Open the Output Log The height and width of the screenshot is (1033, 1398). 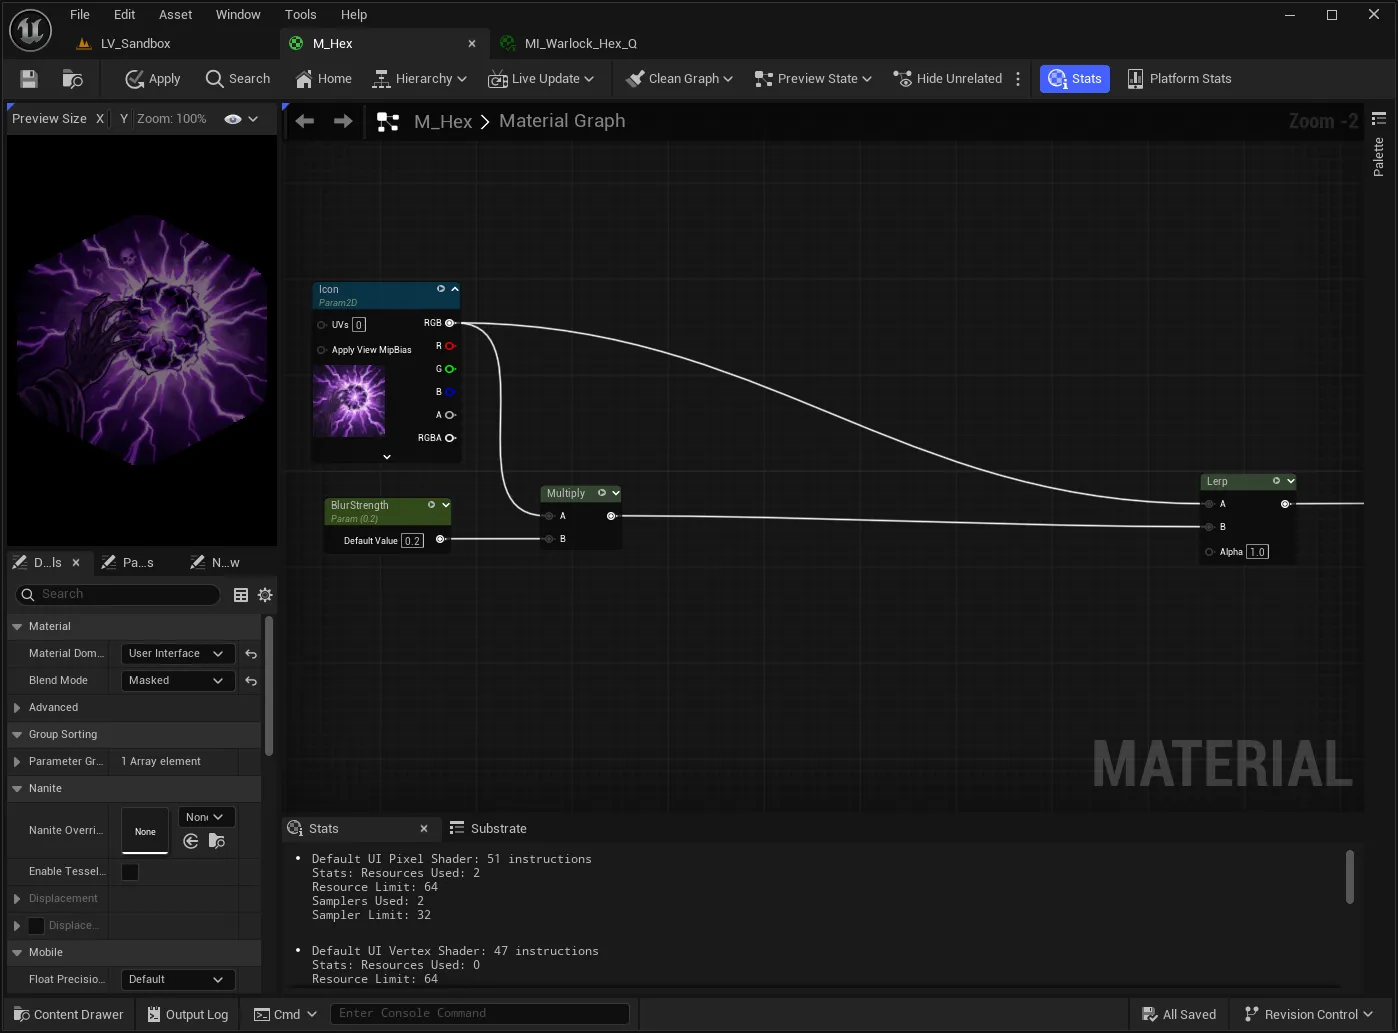coord(188,1014)
